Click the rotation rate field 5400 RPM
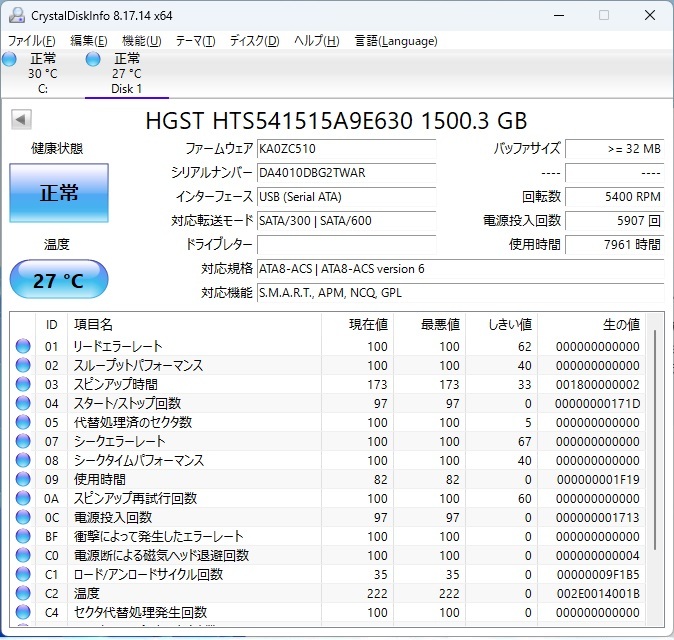 [x=615, y=197]
